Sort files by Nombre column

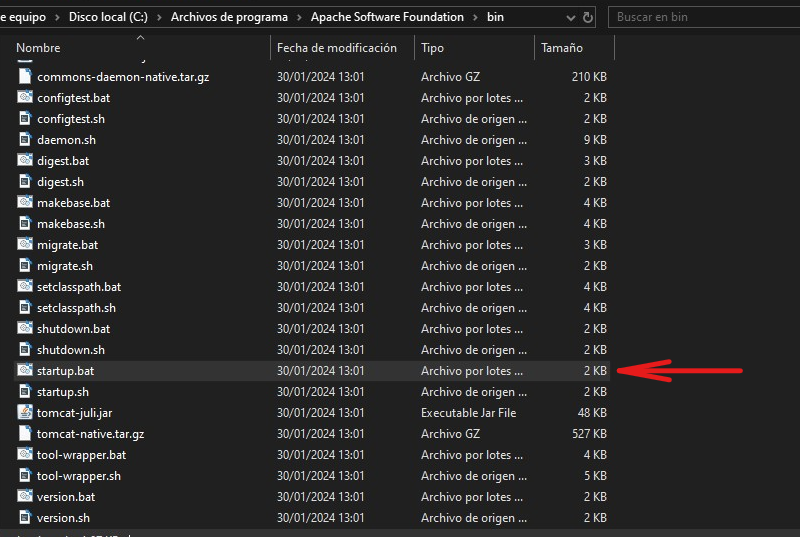[x=39, y=48]
